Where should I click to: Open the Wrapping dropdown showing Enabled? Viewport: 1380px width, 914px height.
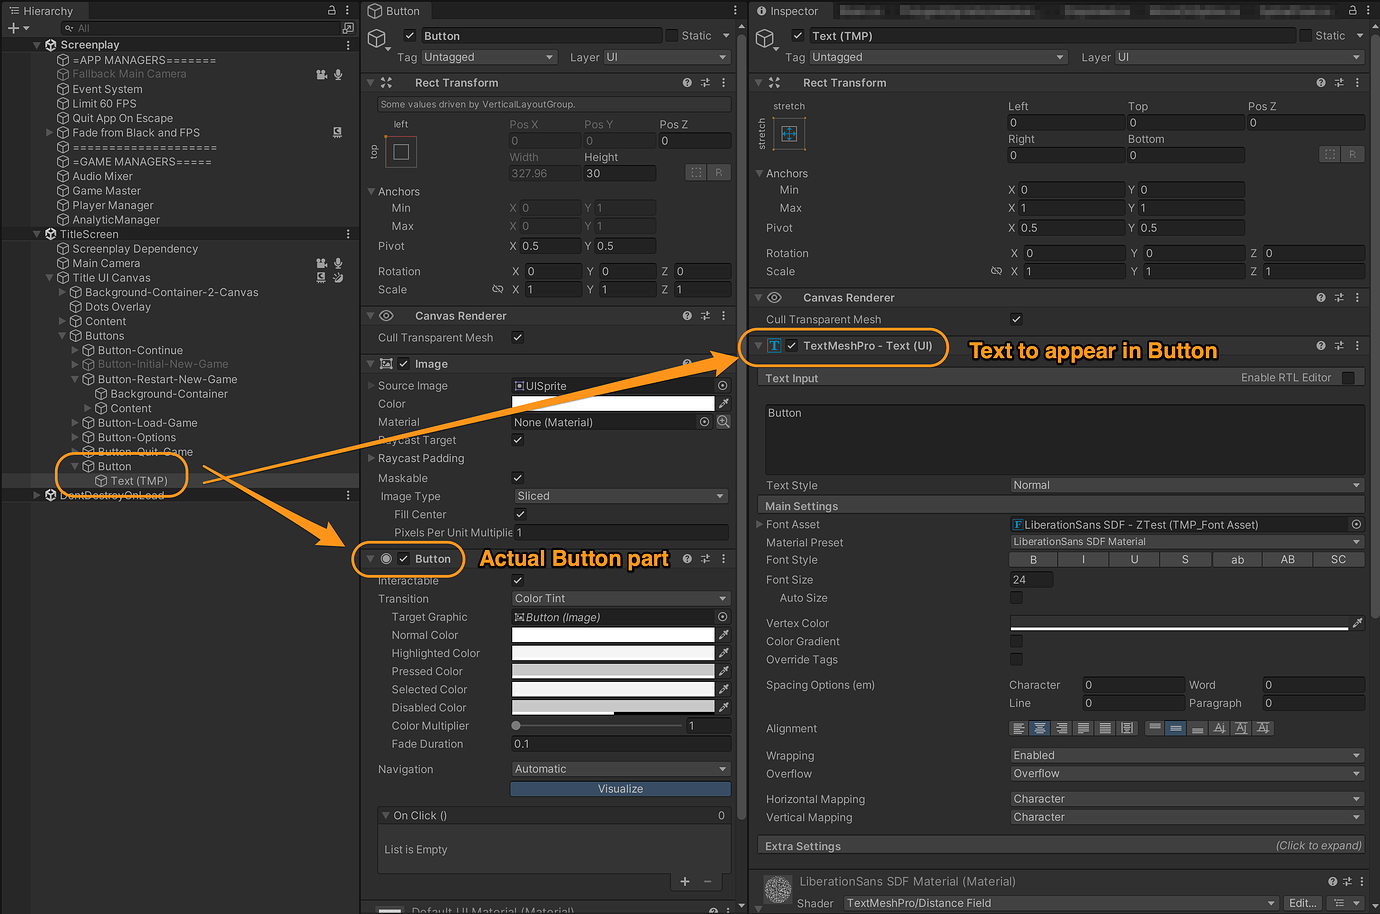tap(1187, 755)
